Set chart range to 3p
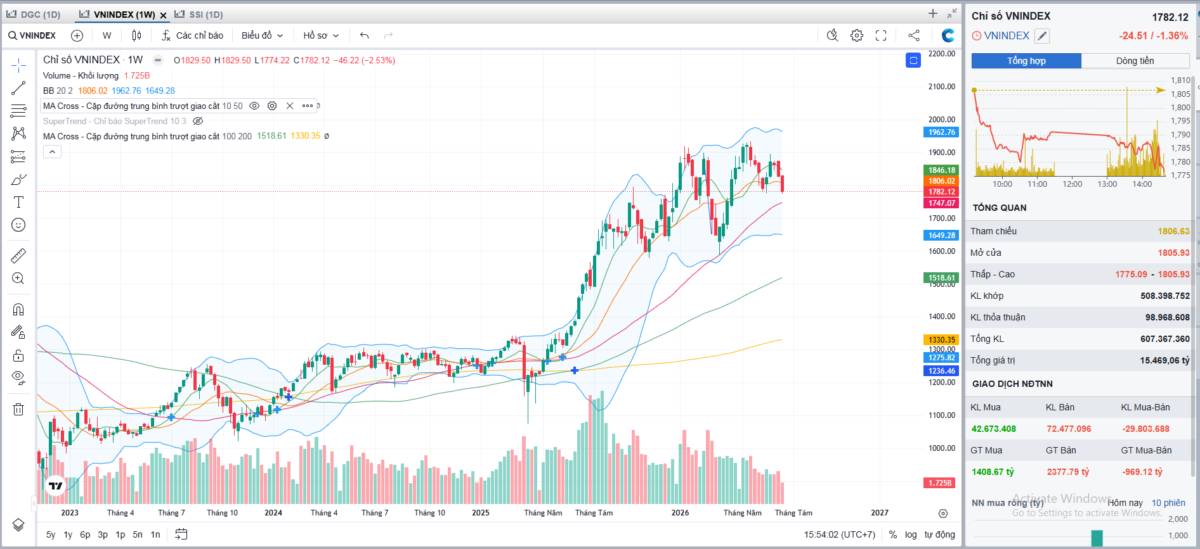Viewport: 1200px width, 549px height. point(102,535)
